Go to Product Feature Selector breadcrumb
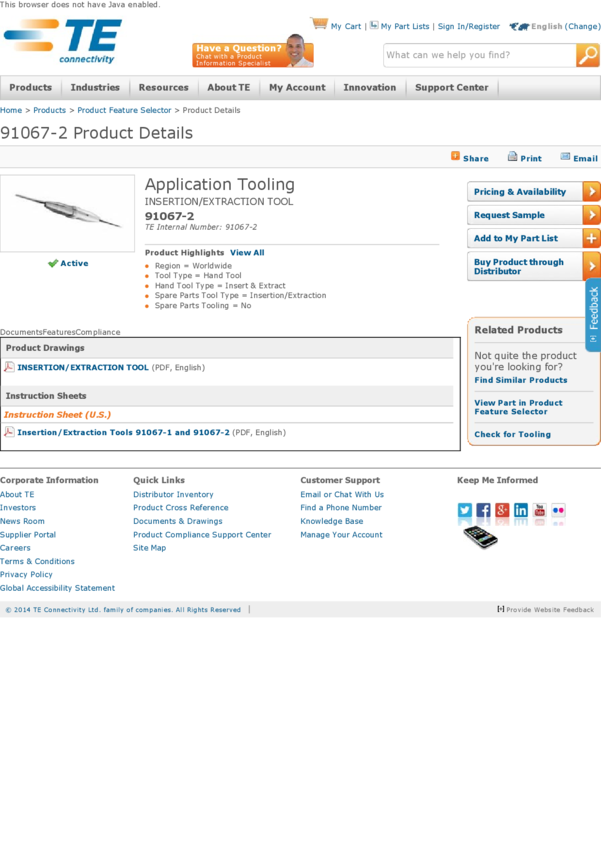 [x=124, y=110]
